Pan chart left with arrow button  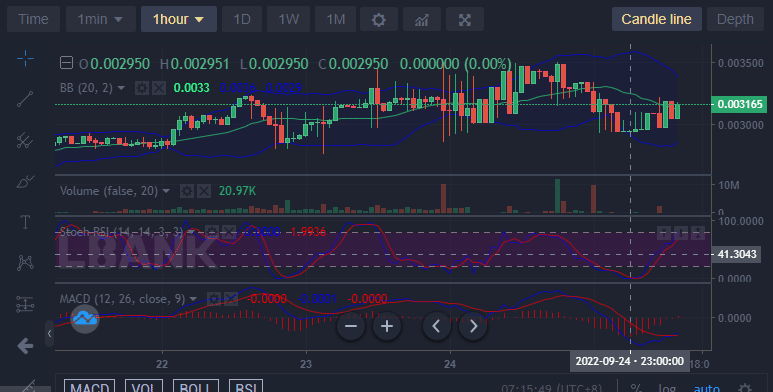437,326
